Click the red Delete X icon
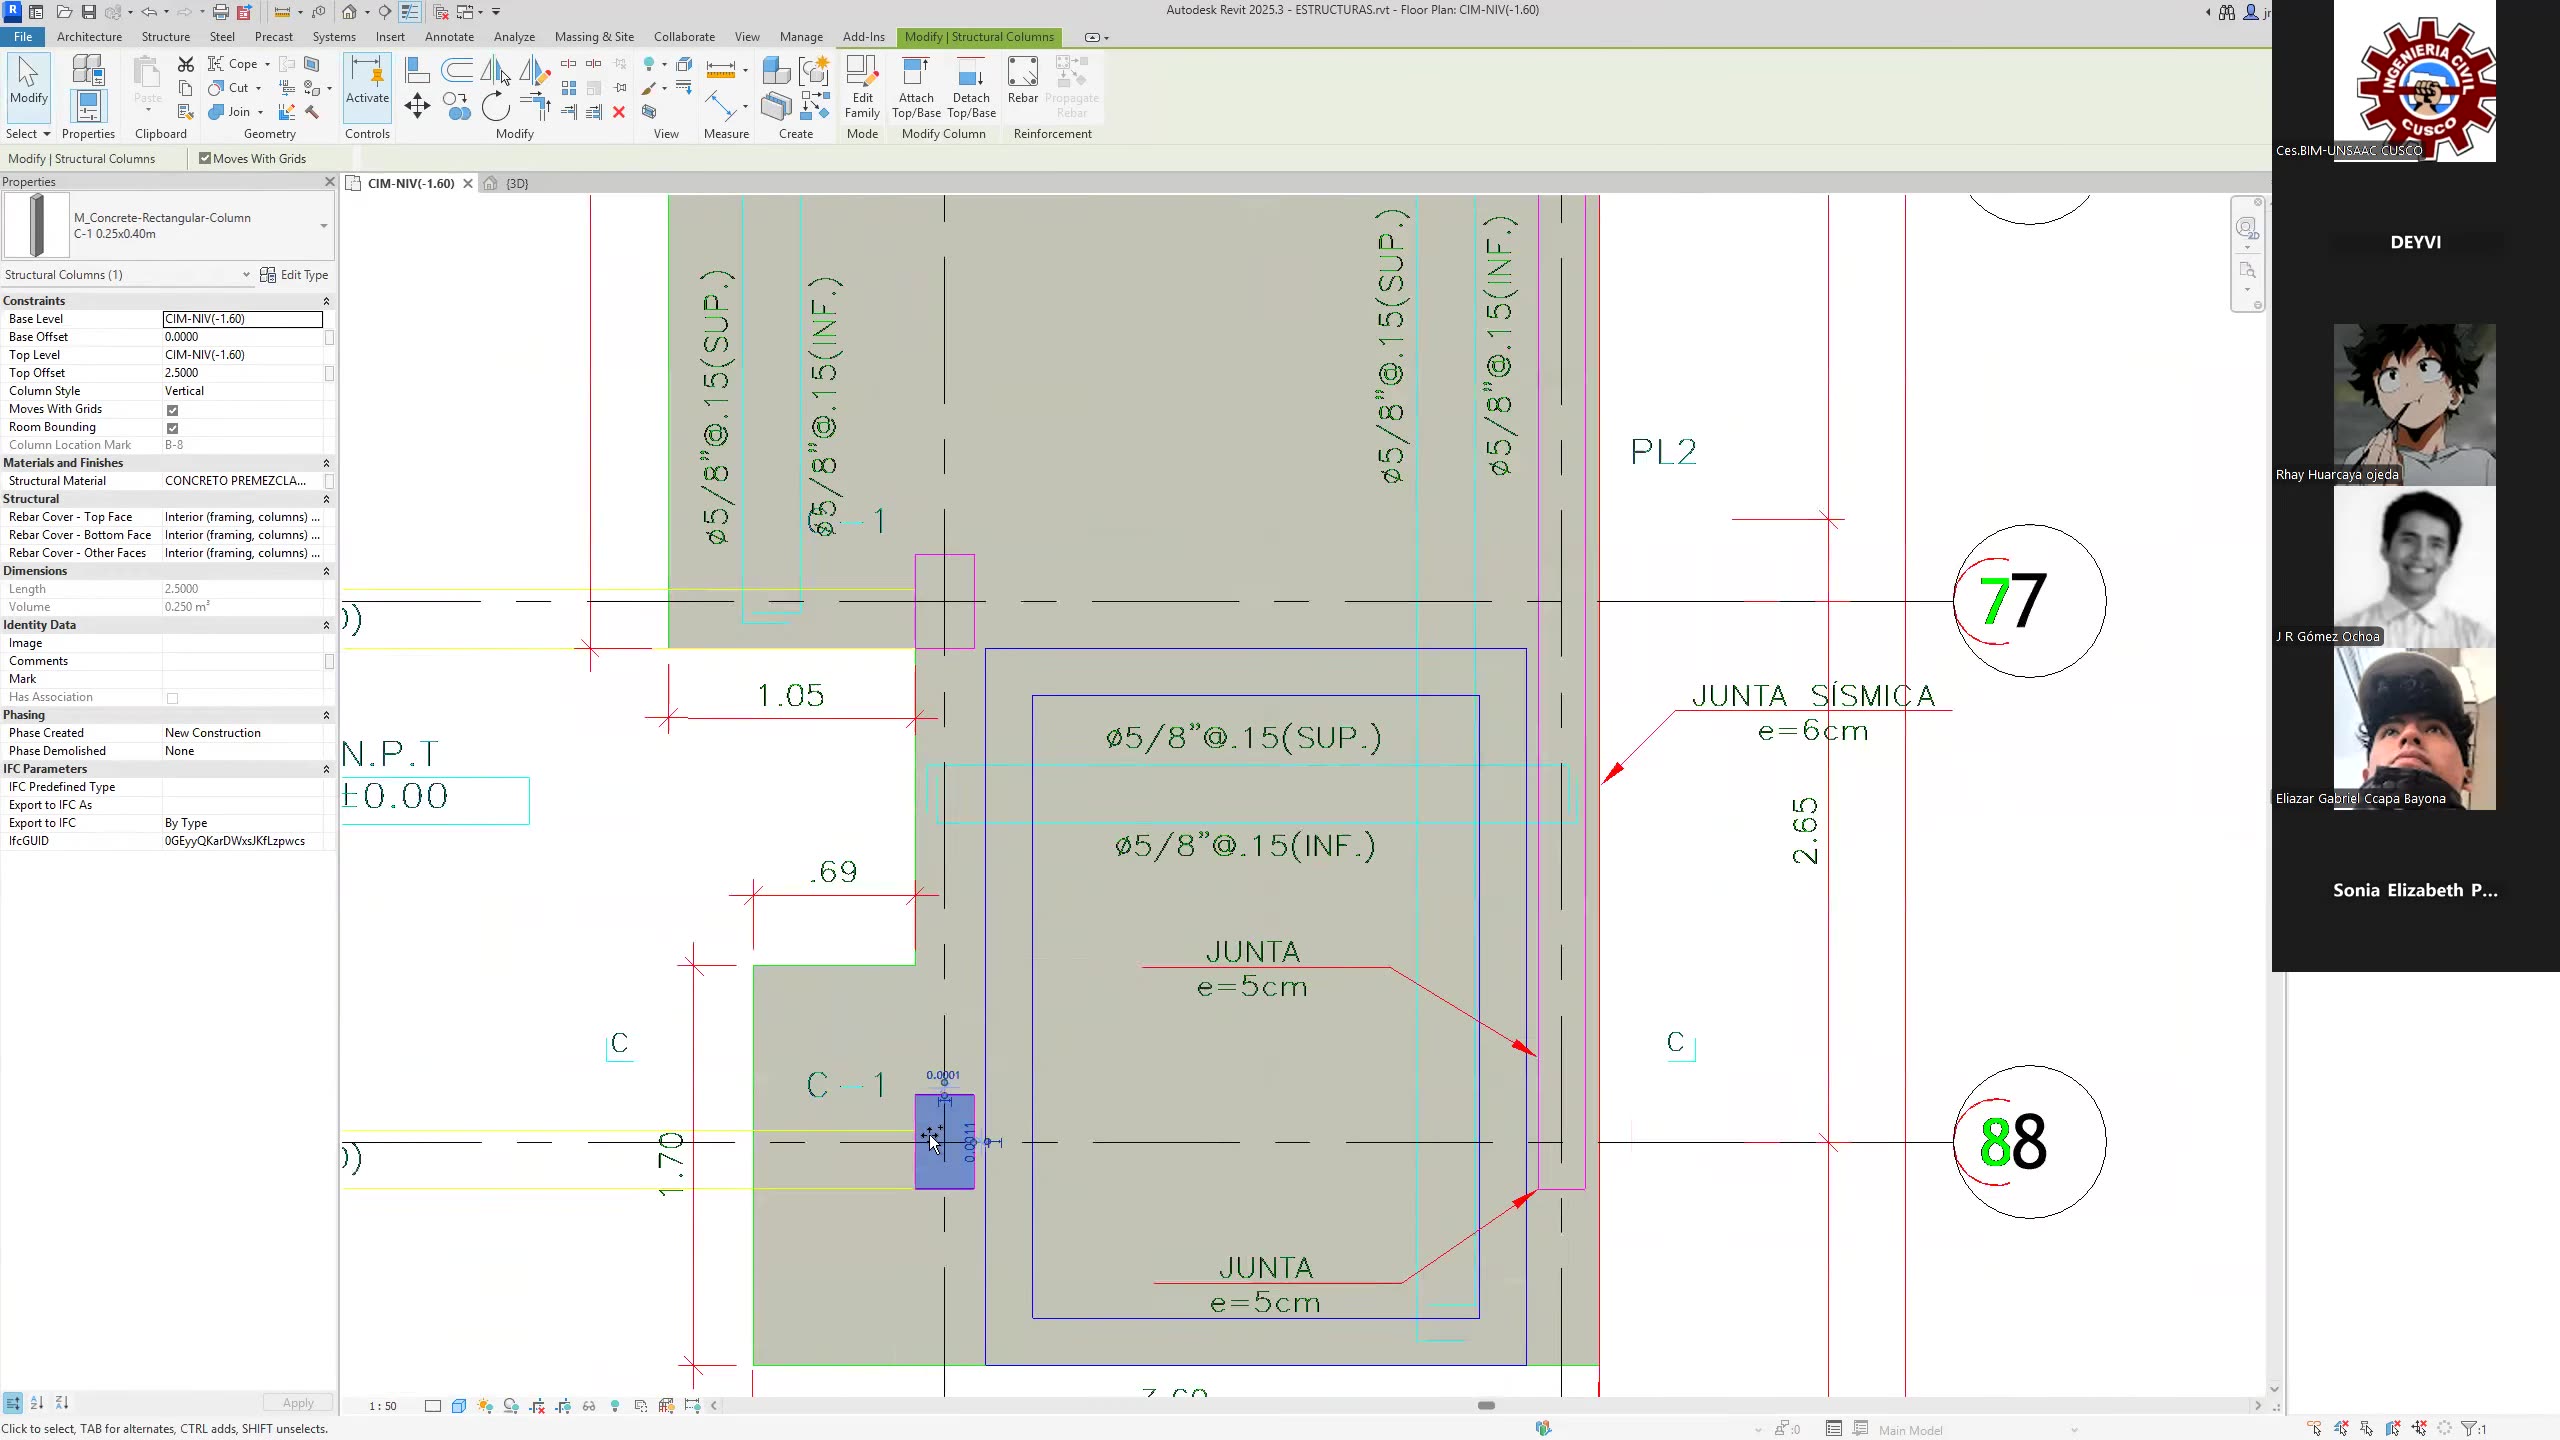Viewport: 2560px width, 1440px height. (x=619, y=112)
